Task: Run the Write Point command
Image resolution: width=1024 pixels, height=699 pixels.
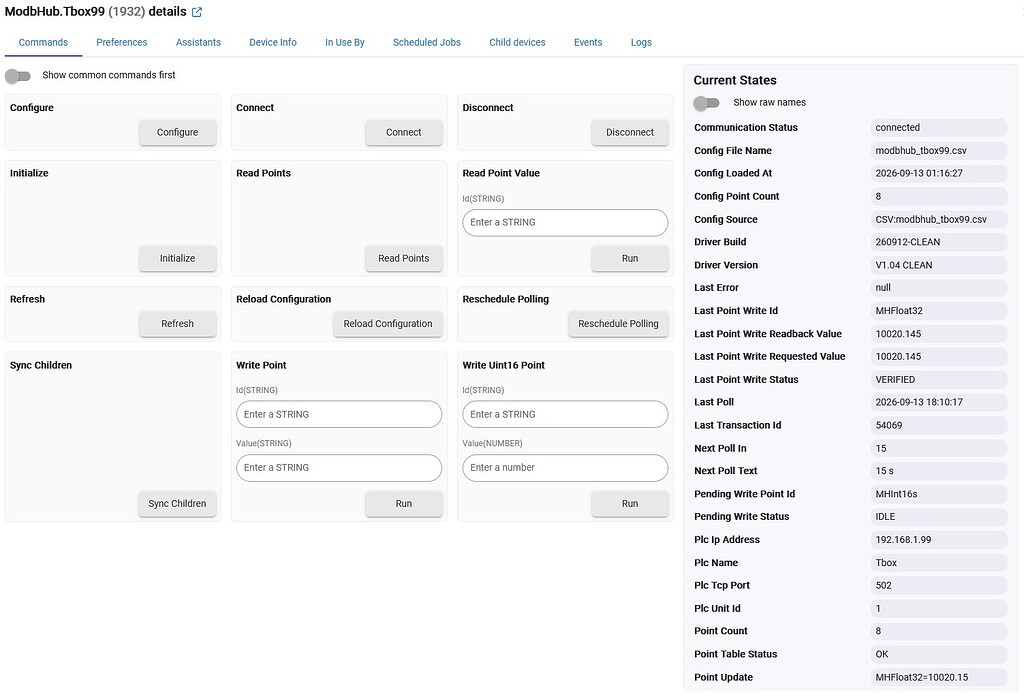Action: pos(404,504)
